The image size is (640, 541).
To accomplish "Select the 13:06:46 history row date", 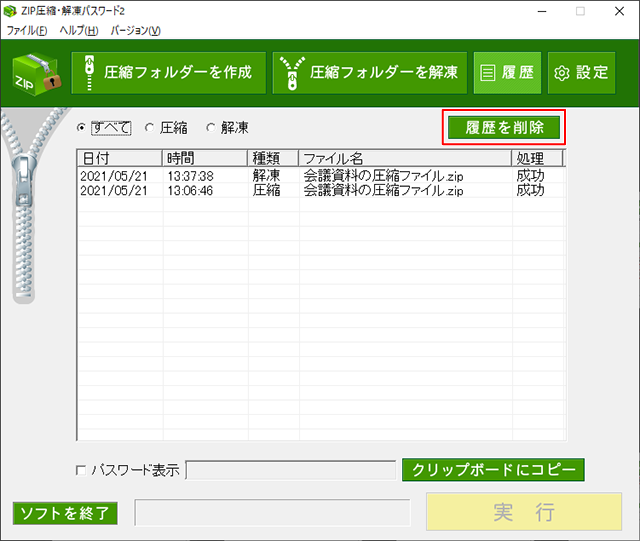I will (x=113, y=191).
